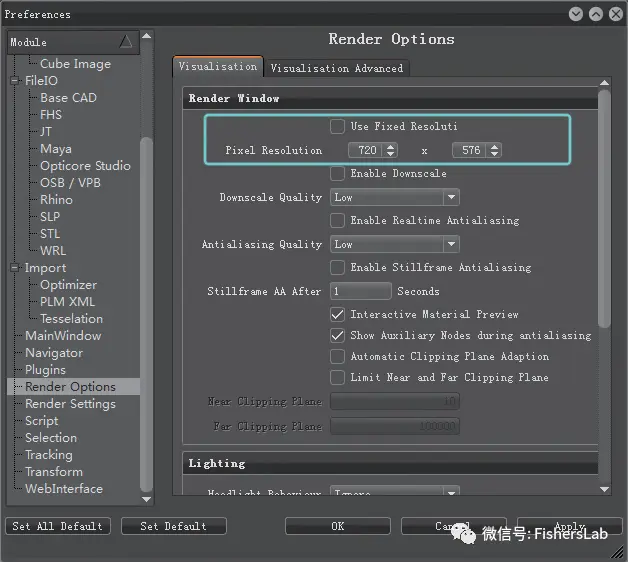This screenshot has width=628, height=562.
Task: Turn on Enable Realtime Antialiasing
Action: pyautogui.click(x=337, y=220)
